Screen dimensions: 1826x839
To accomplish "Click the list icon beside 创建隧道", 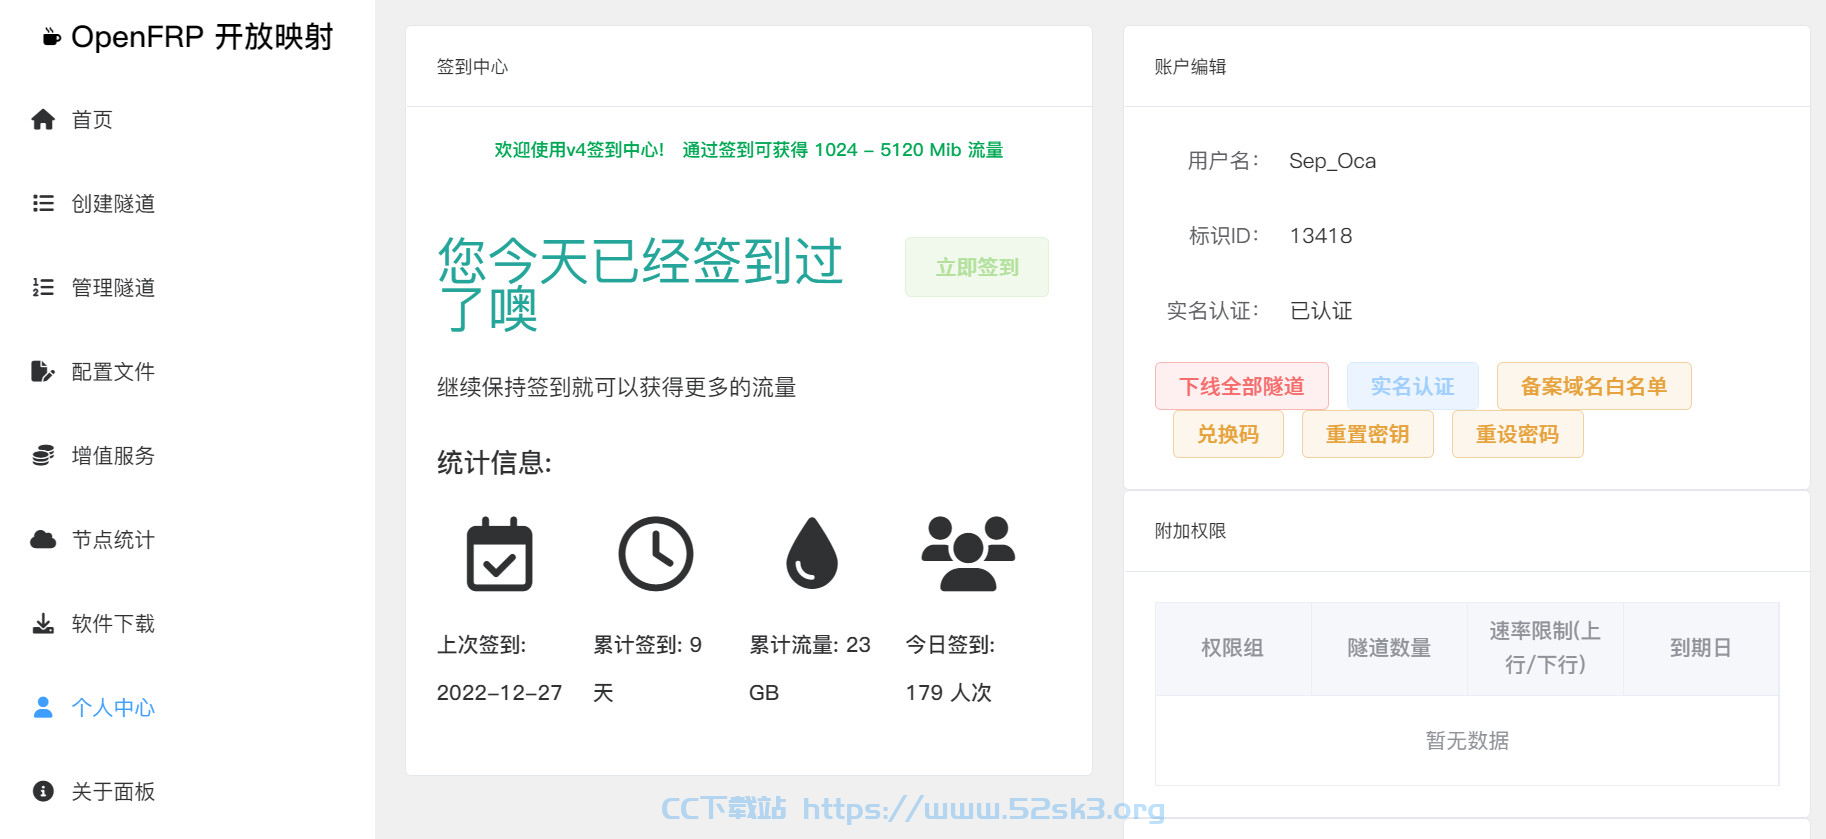I will pos(43,204).
